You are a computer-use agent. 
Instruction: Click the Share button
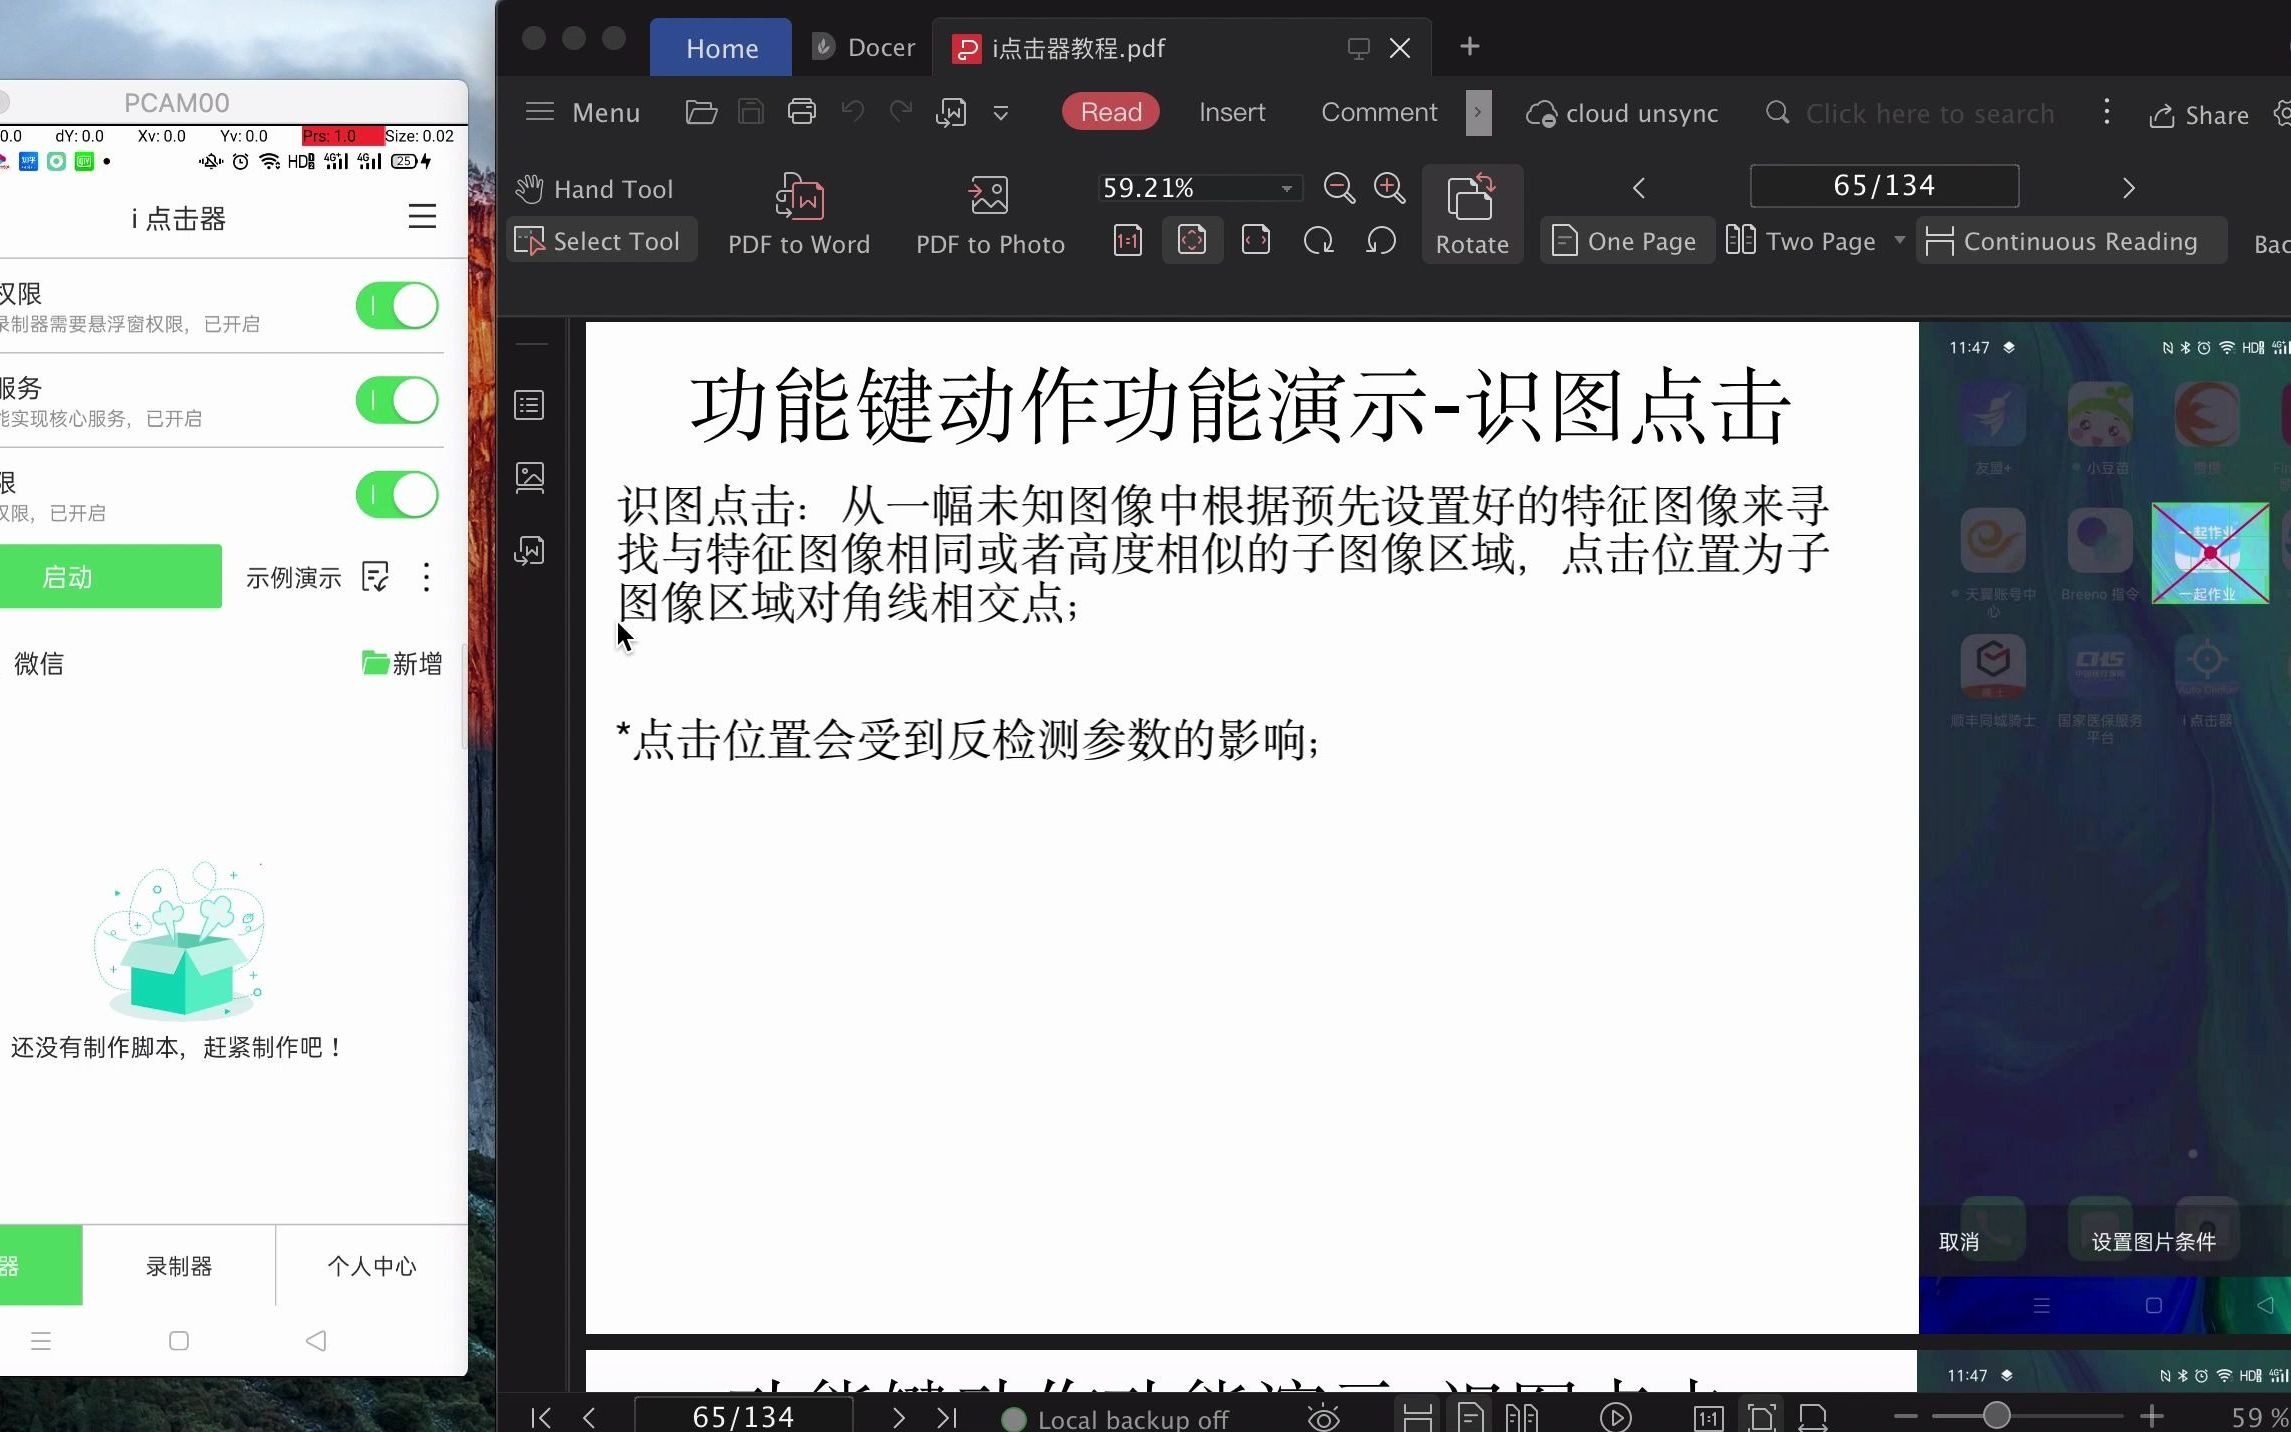[2199, 115]
